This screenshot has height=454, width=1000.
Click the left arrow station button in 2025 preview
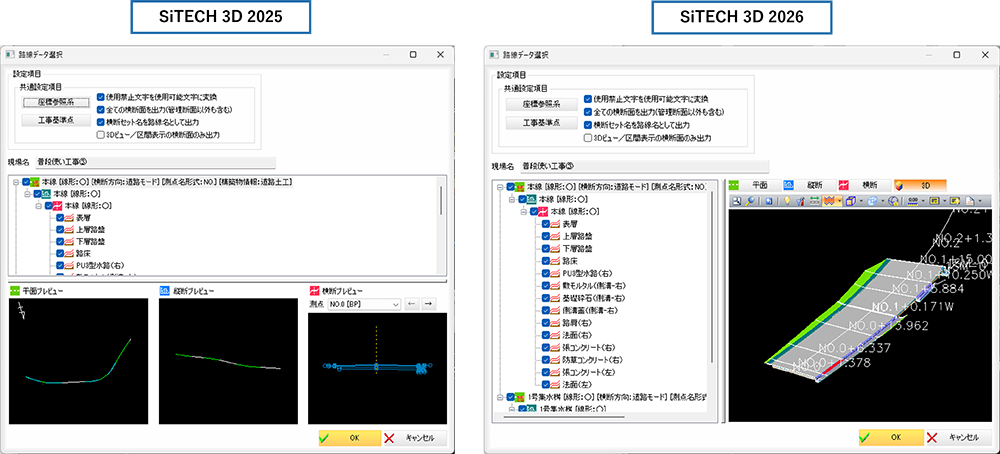[413, 304]
